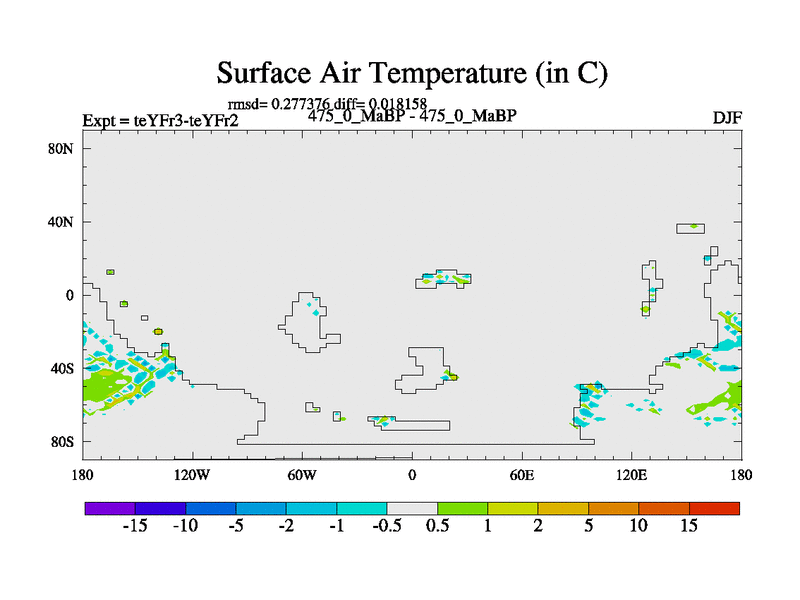Click the Expt = teYFr3-teYFr2 label
Image resolution: width=800 pixels, height=600 pixels.
[160, 122]
